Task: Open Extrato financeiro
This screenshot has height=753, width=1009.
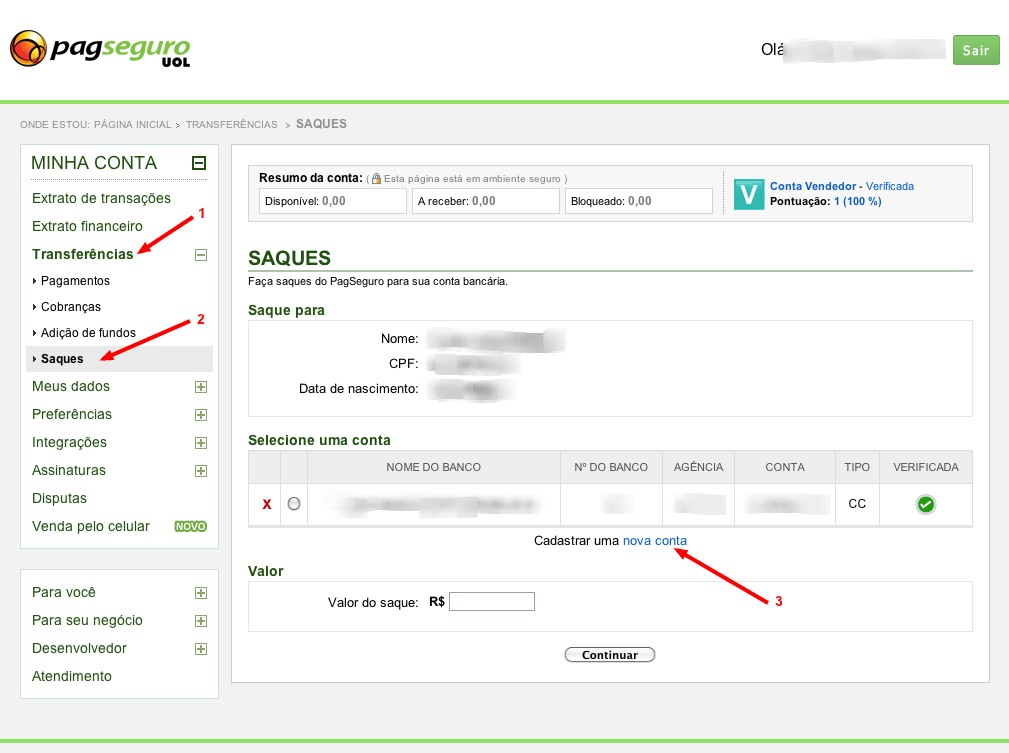Action: 87,227
